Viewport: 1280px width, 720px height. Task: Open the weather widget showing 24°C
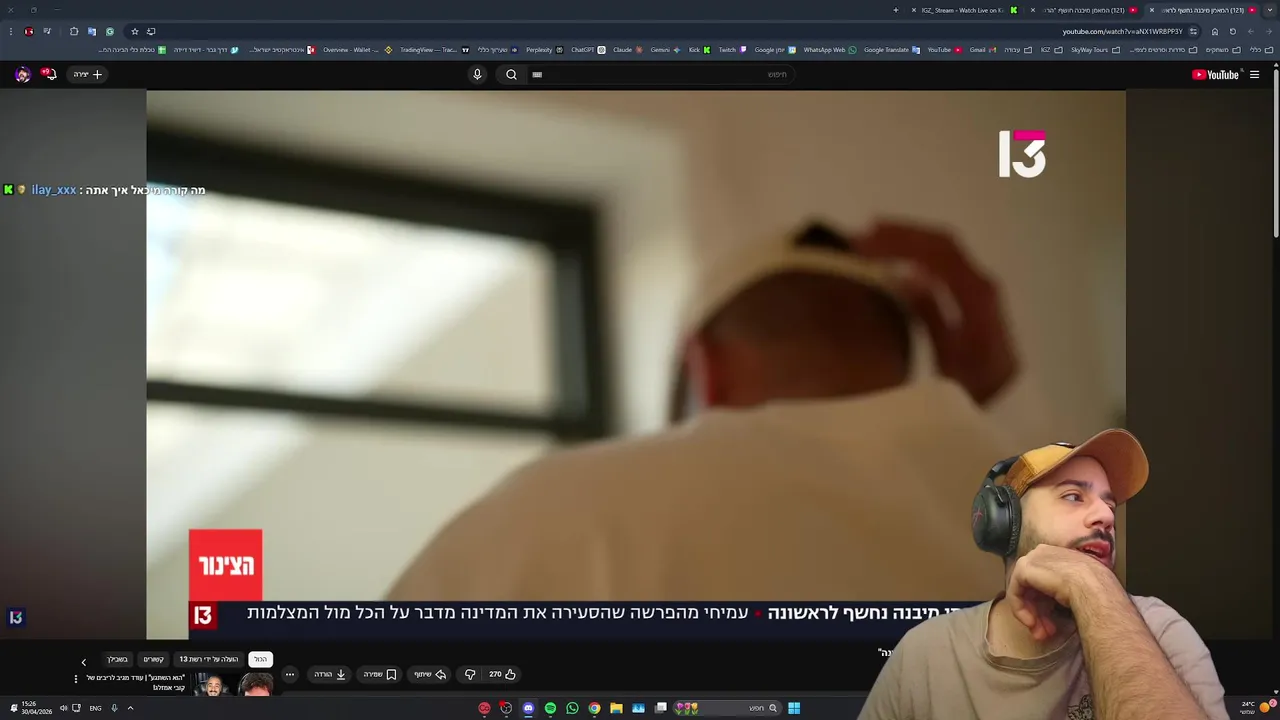point(1256,708)
